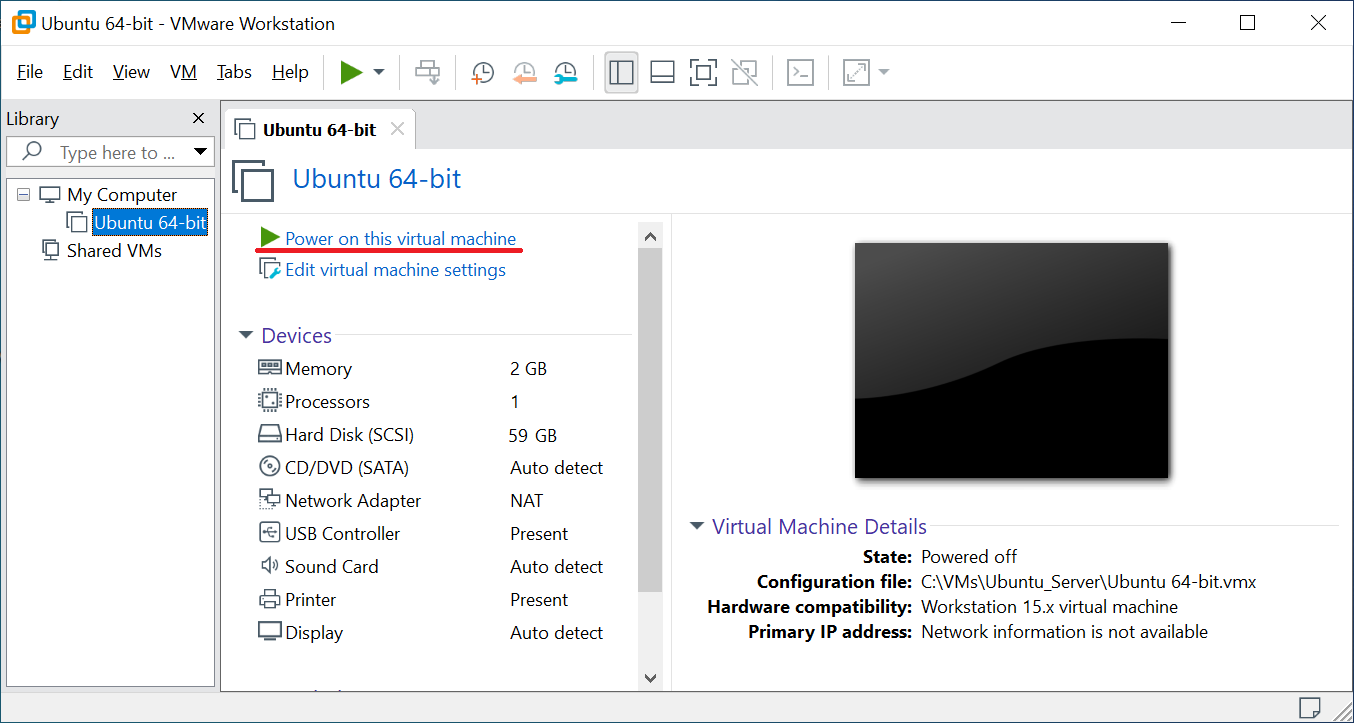The image size is (1354, 723).
Task: Click the Processors value 1
Action: 515,402
